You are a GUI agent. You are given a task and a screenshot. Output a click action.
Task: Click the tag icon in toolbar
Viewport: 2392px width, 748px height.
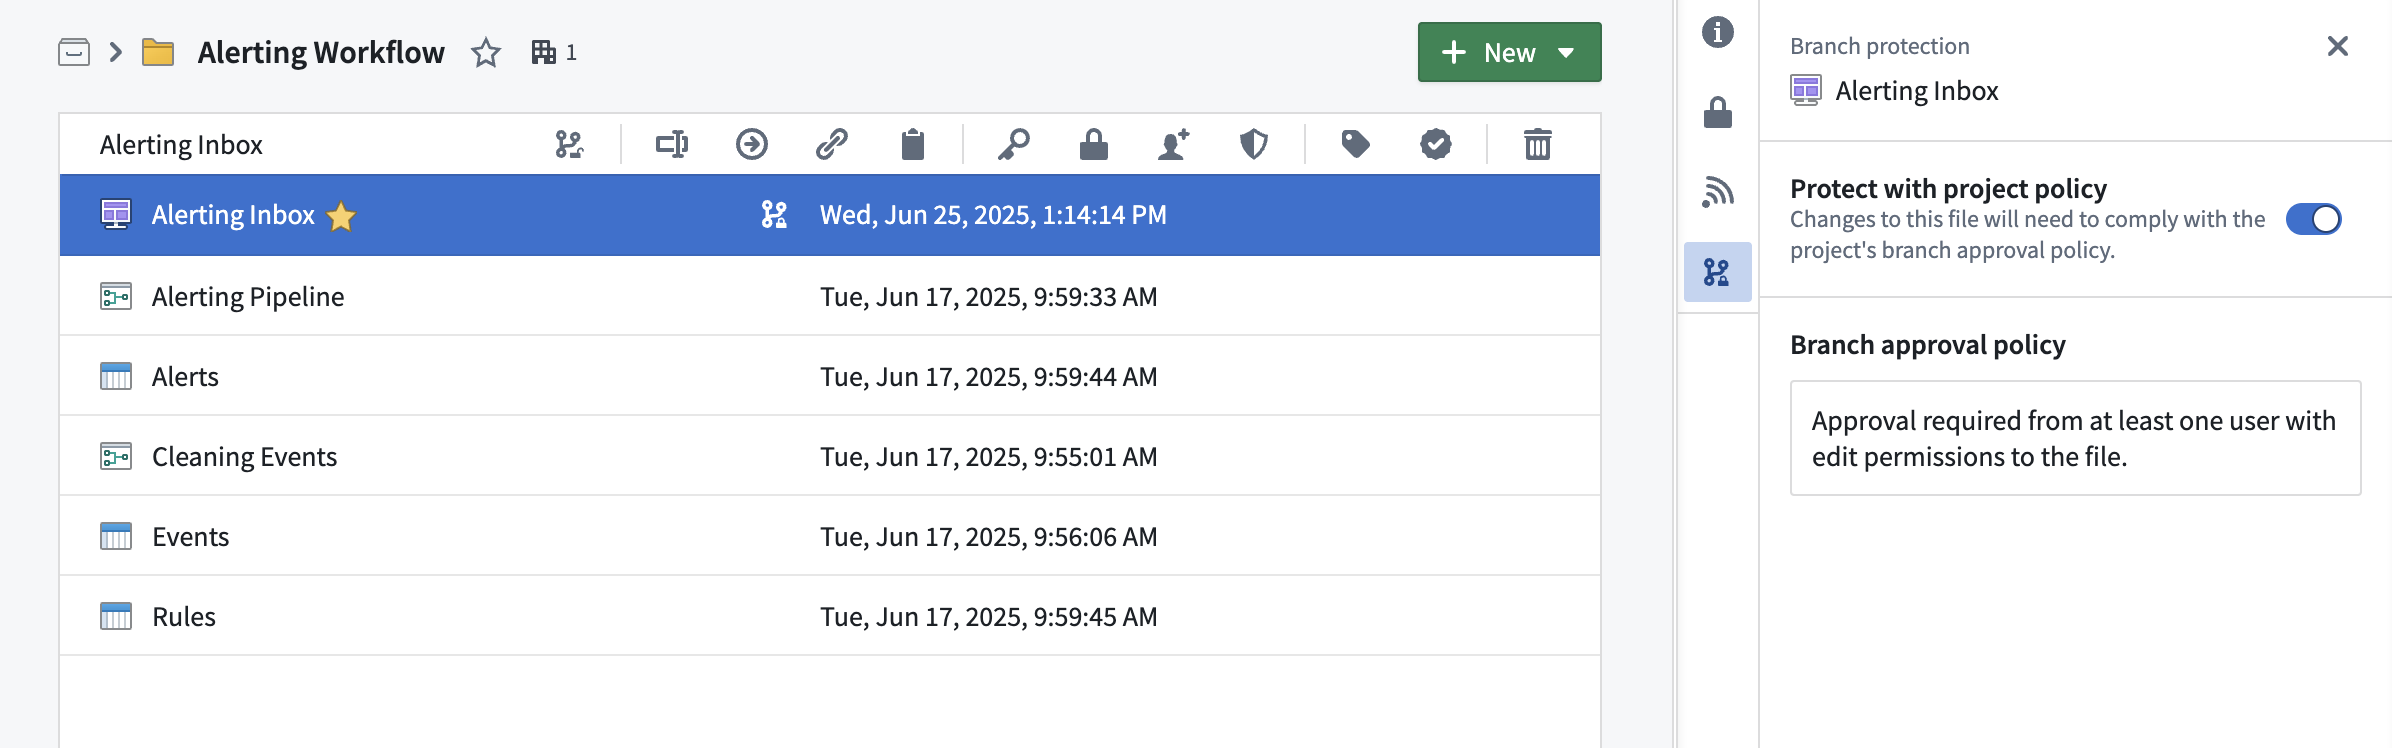pos(1355,145)
